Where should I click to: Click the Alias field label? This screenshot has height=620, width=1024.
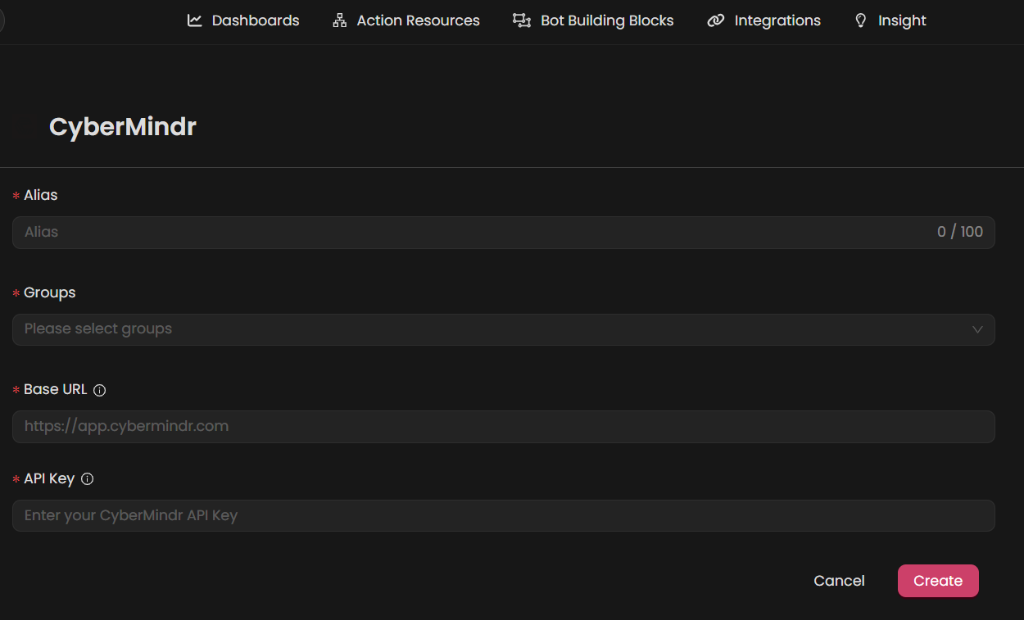[x=40, y=195]
